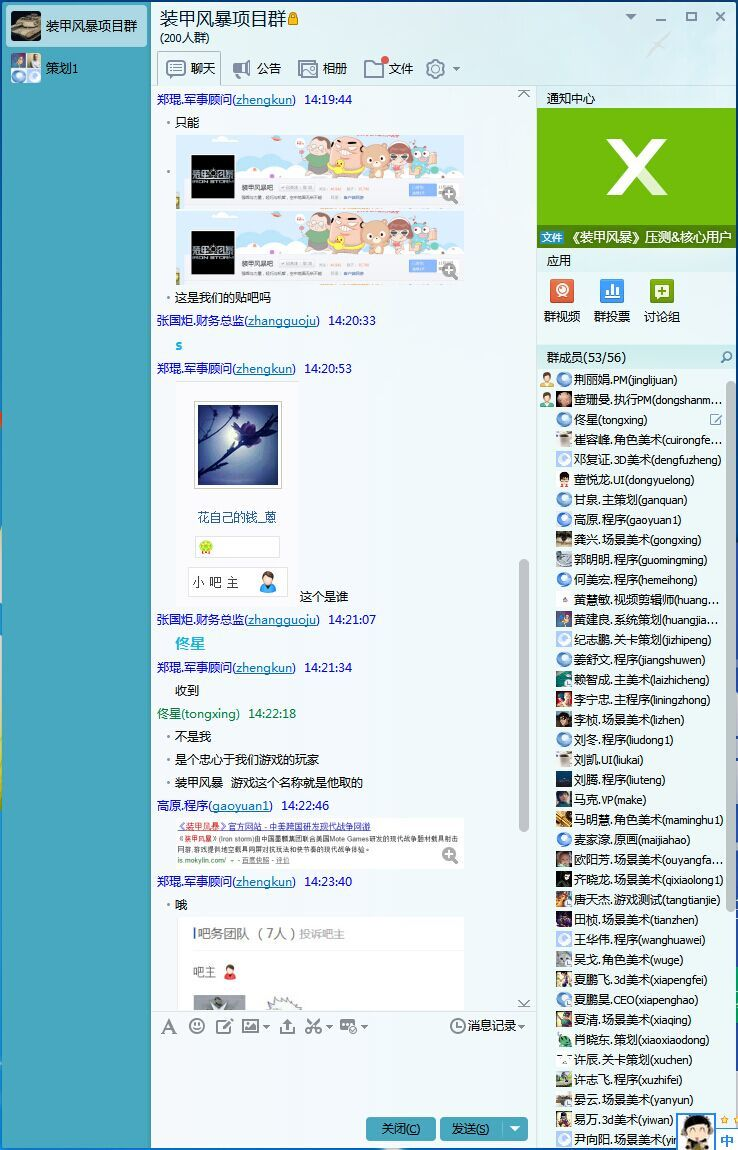Enlarge first tieba banner image

tap(449, 194)
